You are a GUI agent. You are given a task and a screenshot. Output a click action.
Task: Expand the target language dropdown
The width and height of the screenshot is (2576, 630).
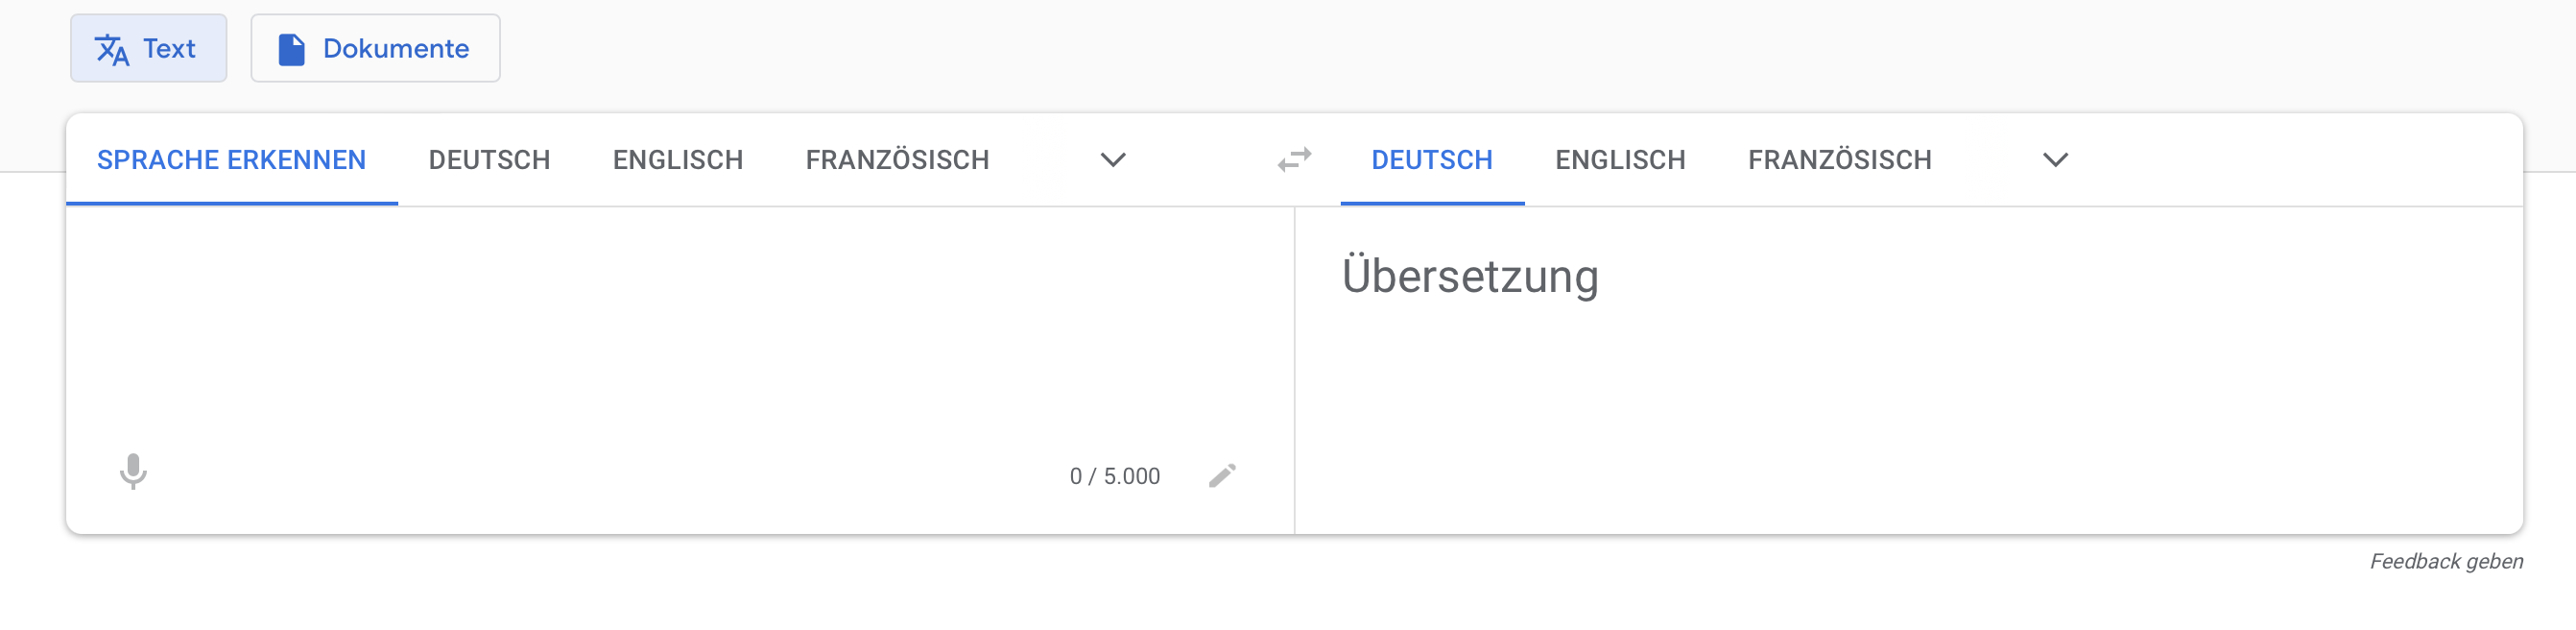pos(2055,160)
